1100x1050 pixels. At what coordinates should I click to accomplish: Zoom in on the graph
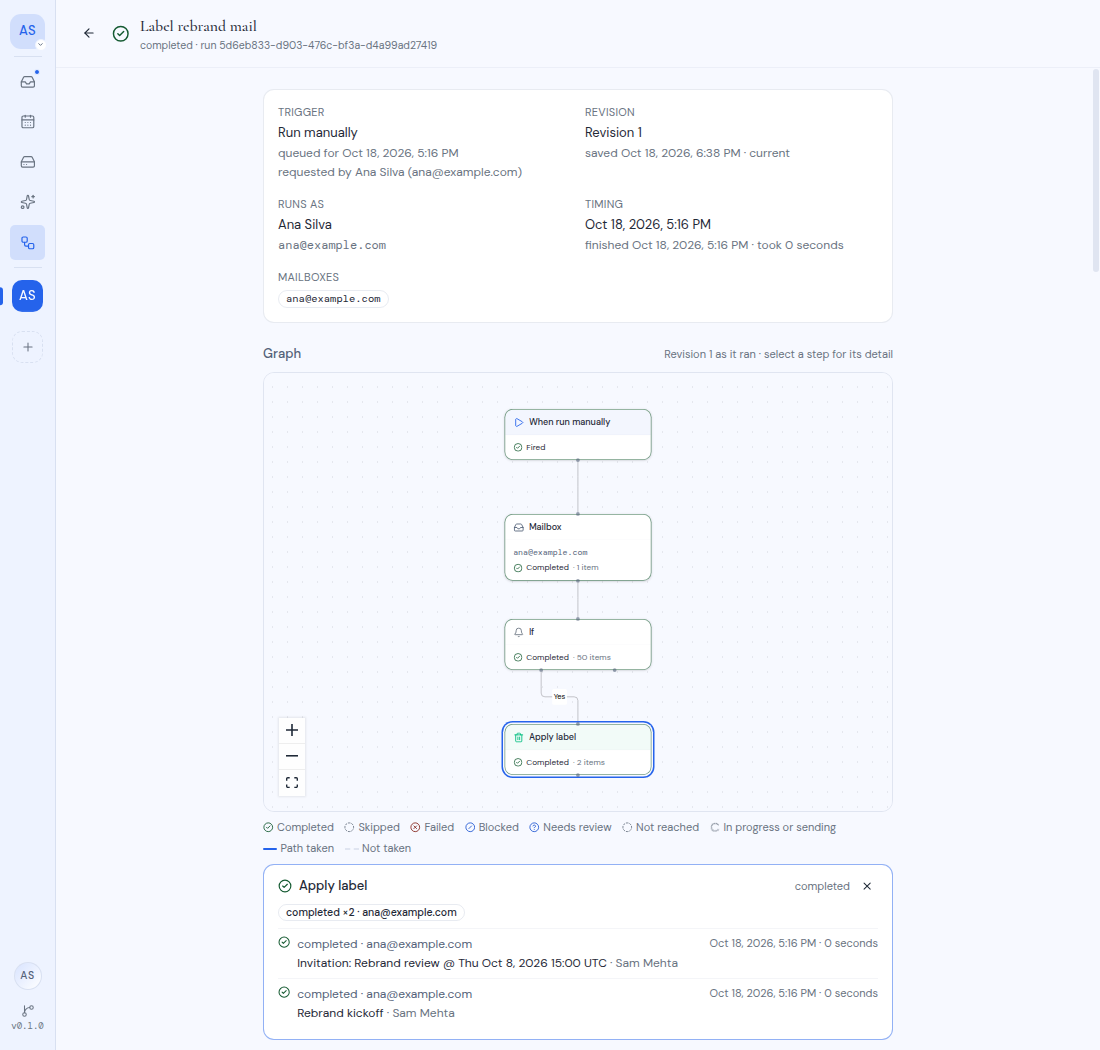pyautogui.click(x=292, y=730)
